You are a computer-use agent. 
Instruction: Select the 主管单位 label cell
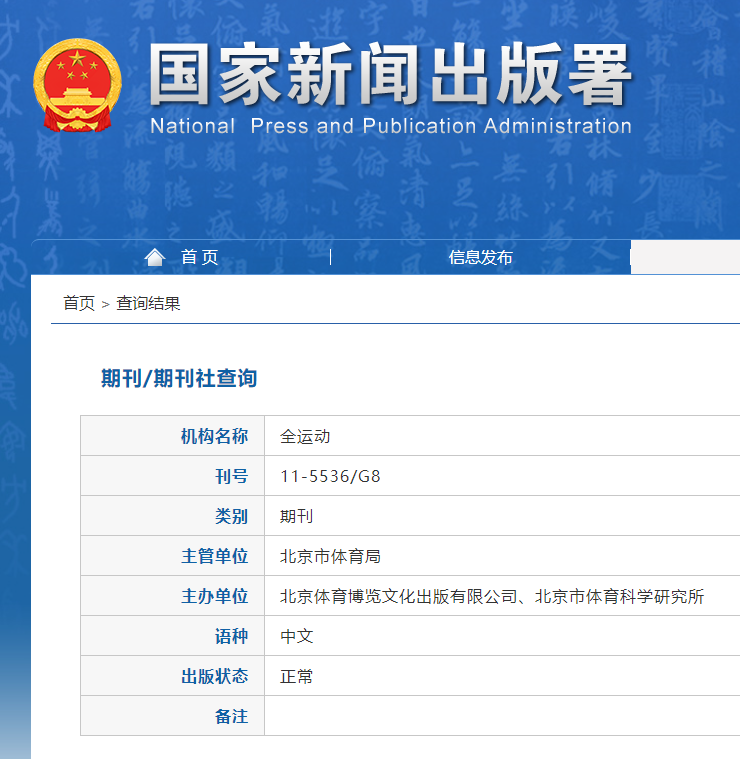point(173,556)
